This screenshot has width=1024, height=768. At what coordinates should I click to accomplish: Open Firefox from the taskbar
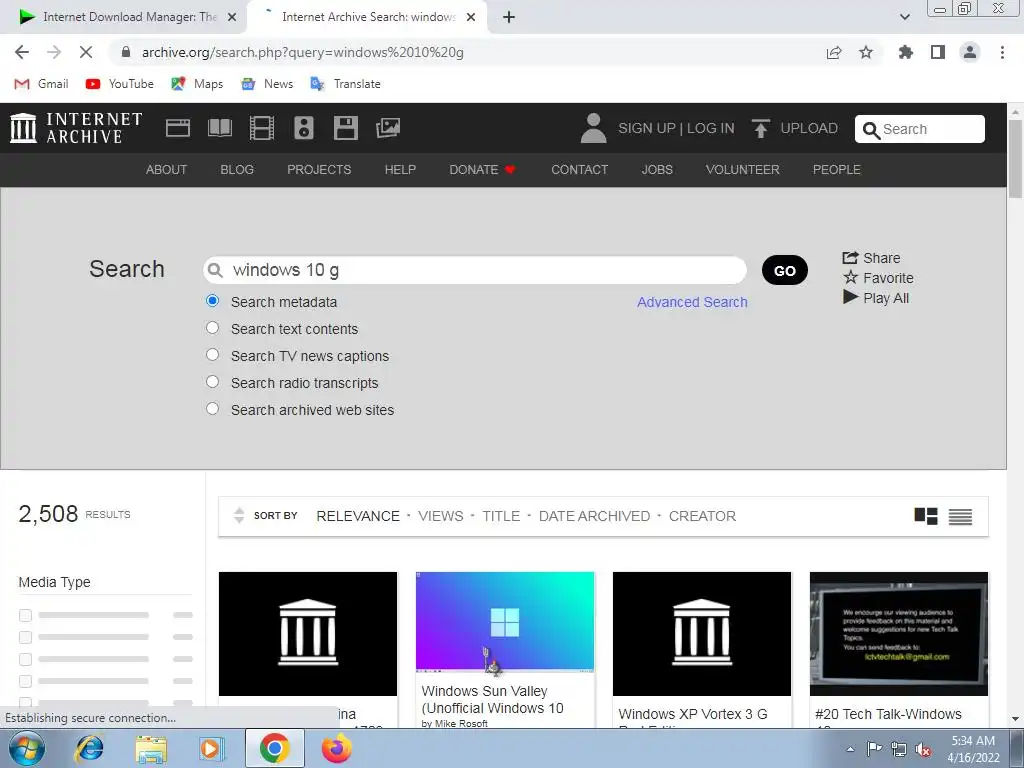[336, 748]
